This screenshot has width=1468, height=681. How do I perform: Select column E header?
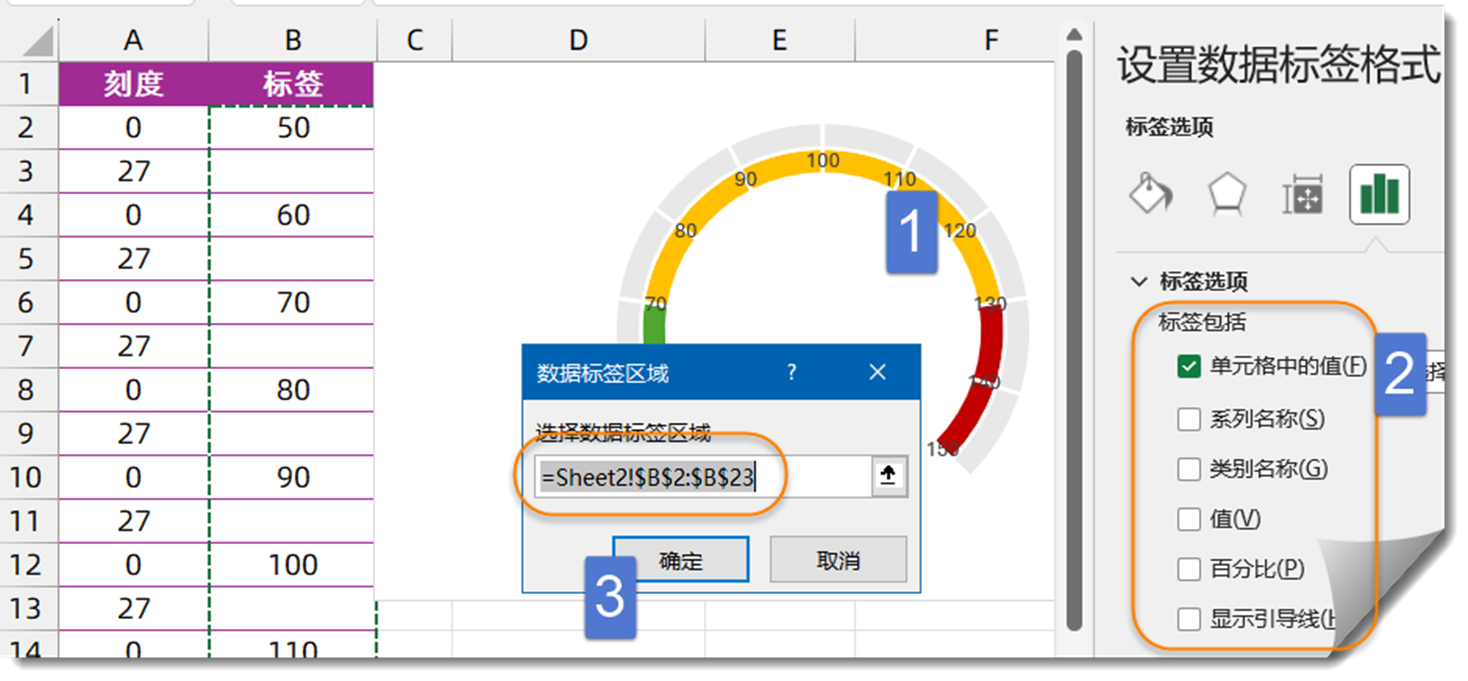click(779, 40)
